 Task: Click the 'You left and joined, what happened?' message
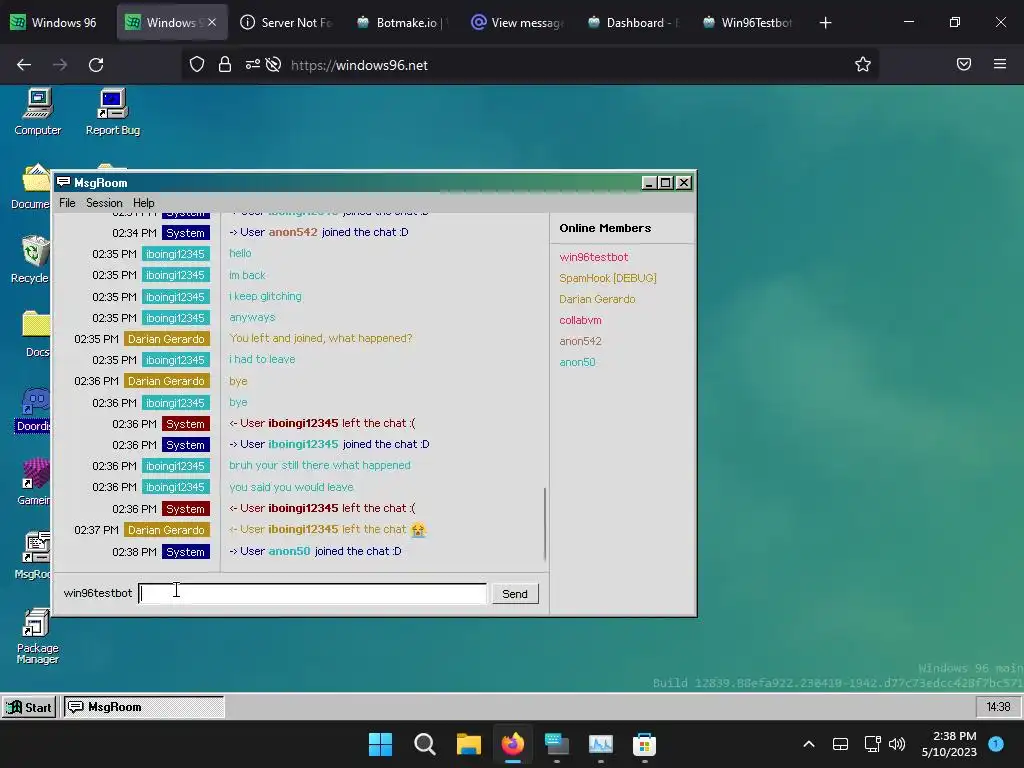pos(321,338)
